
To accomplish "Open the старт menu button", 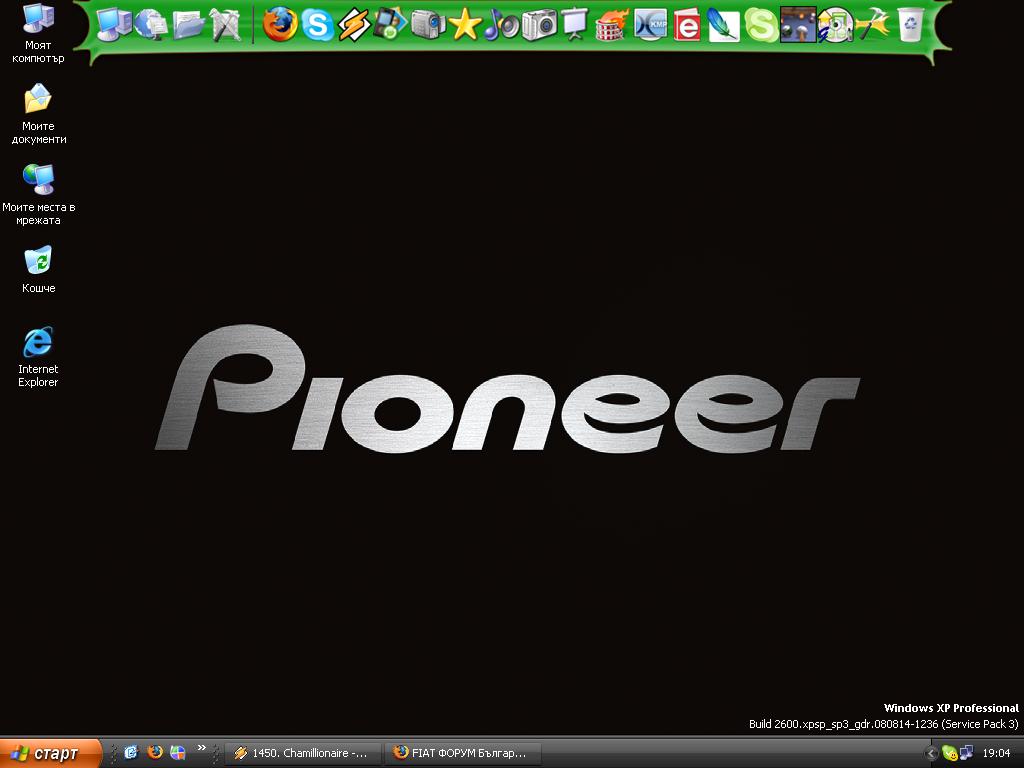I will (x=51, y=753).
